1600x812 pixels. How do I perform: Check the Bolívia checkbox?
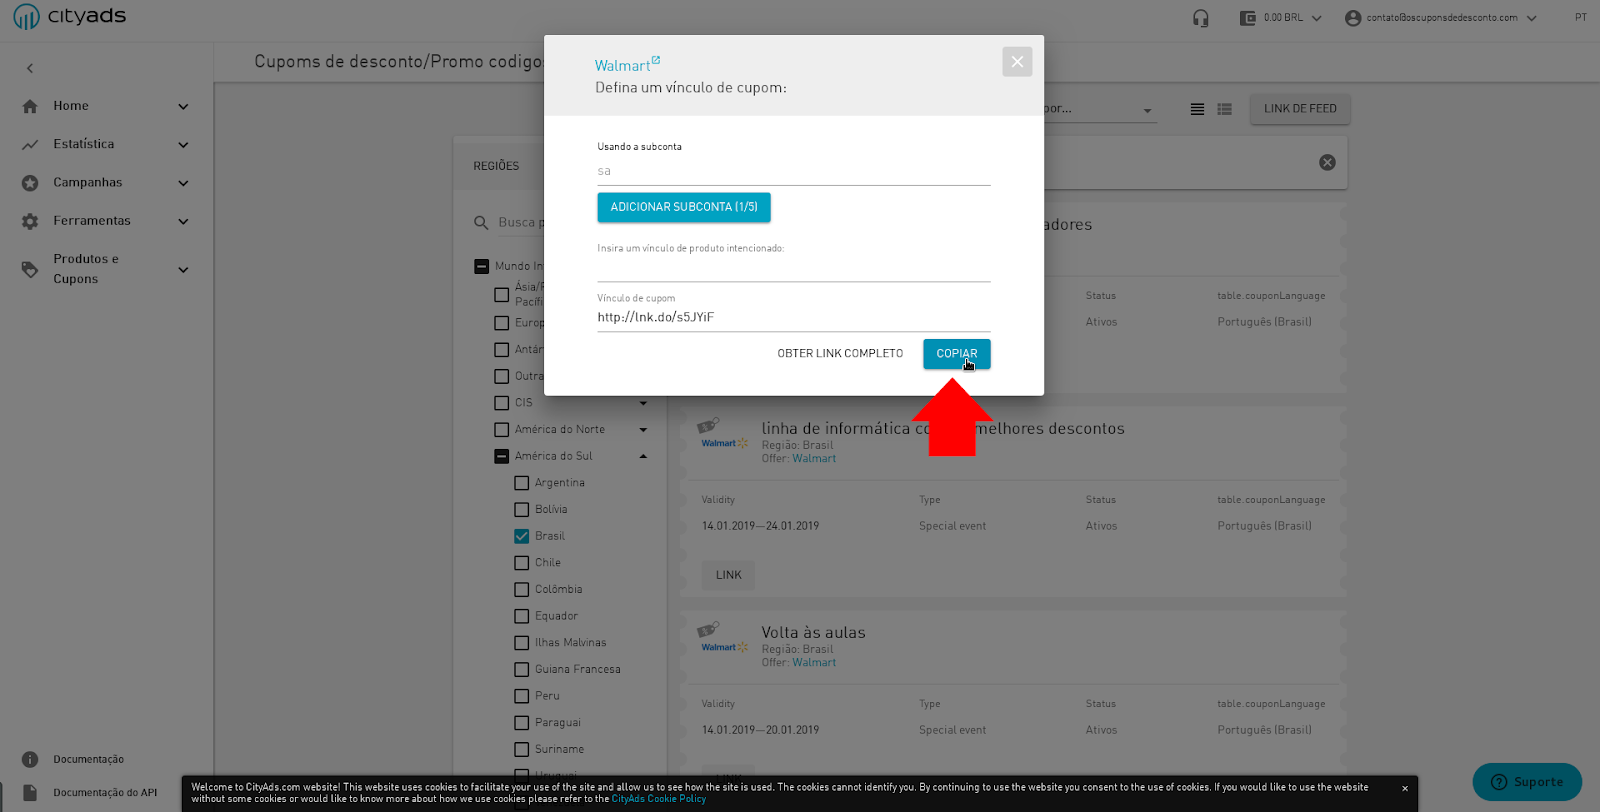[521, 510]
